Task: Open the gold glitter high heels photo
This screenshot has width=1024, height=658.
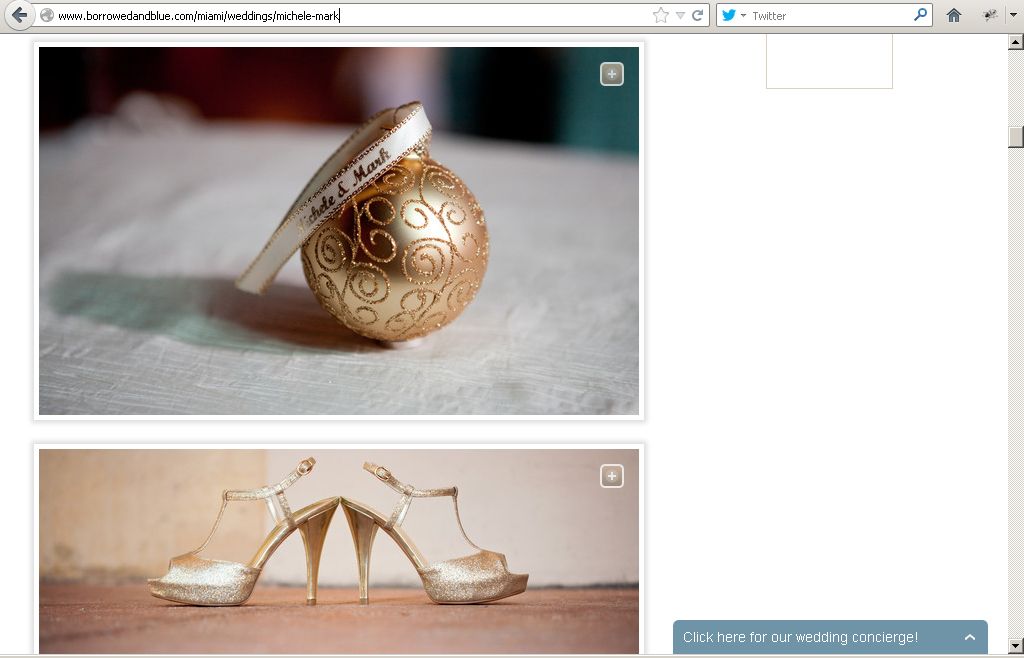Action: click(339, 552)
